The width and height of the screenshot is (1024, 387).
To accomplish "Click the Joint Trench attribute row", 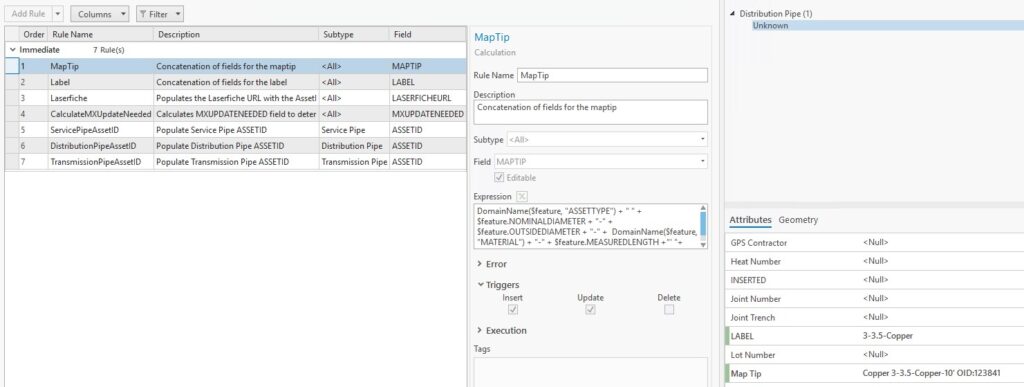I will tap(874, 318).
